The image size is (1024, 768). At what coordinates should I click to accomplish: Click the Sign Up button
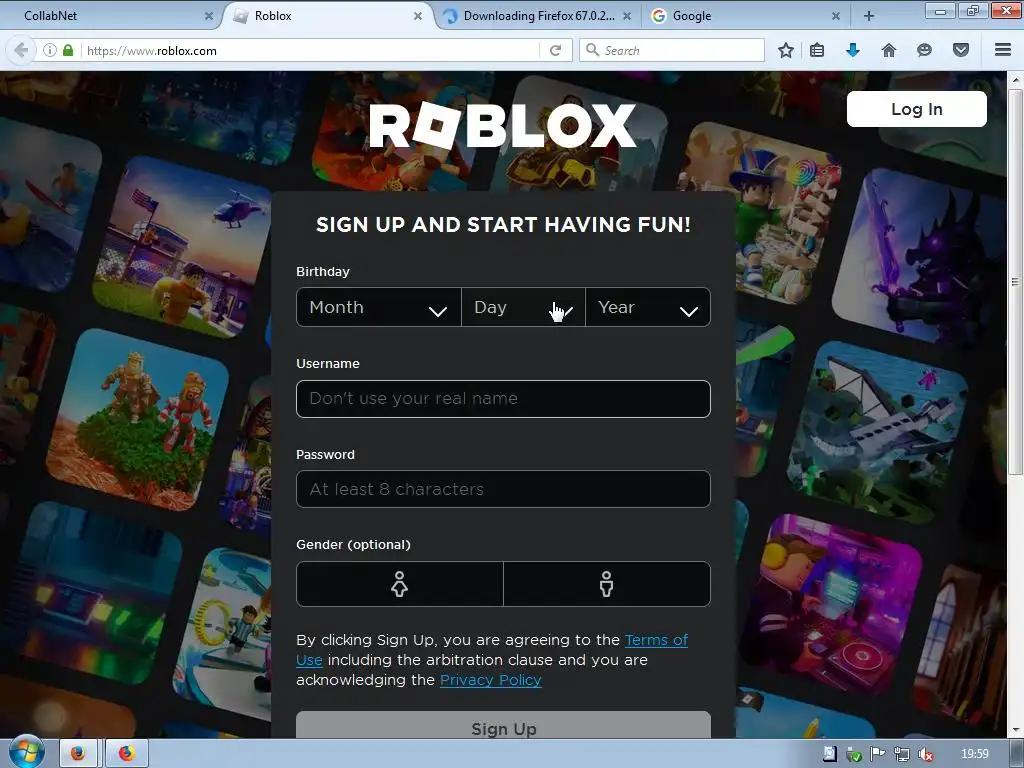(x=504, y=726)
